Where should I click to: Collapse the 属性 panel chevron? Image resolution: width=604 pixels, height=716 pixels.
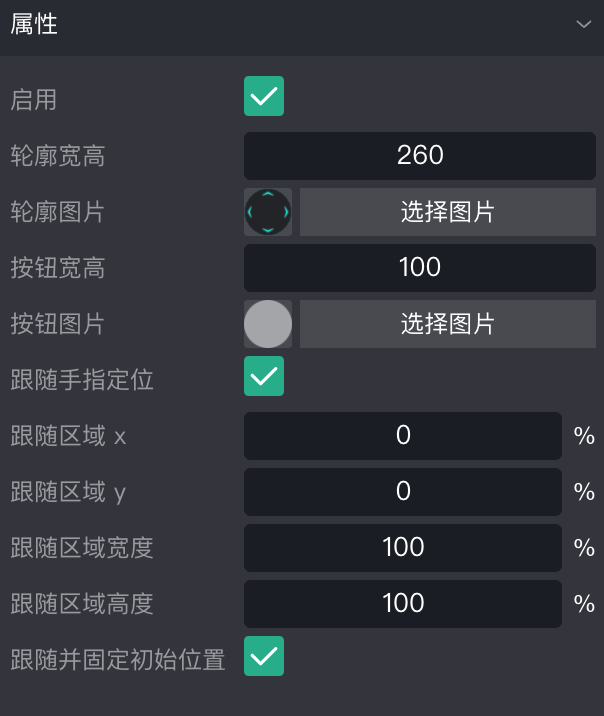click(x=584, y=25)
